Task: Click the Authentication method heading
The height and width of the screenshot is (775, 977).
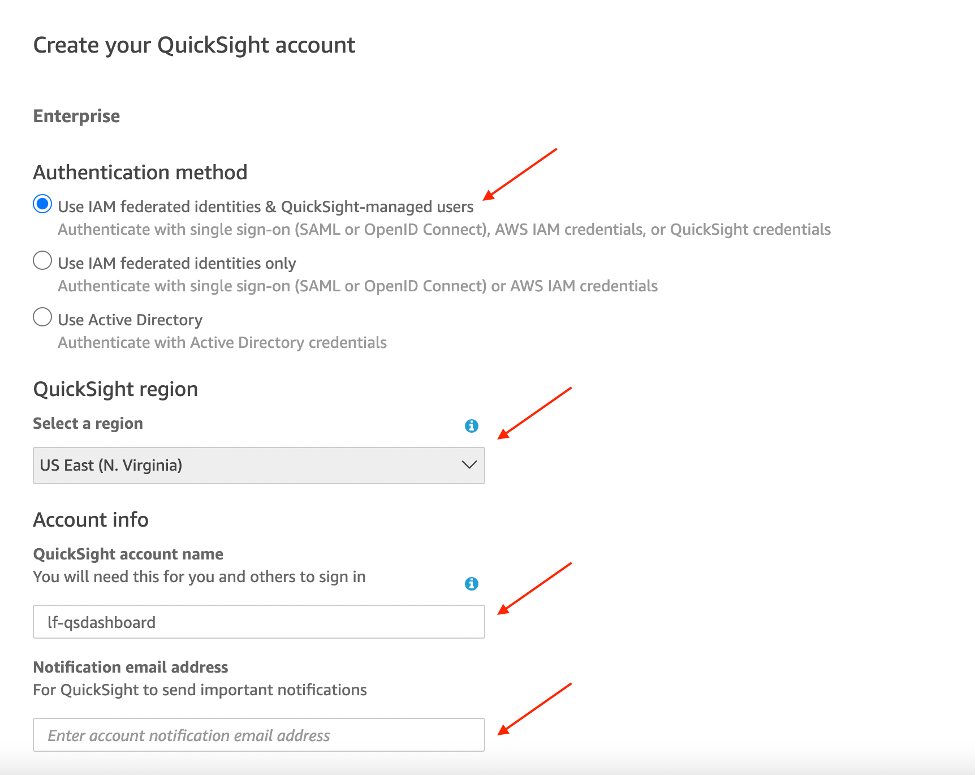Action: coord(140,172)
